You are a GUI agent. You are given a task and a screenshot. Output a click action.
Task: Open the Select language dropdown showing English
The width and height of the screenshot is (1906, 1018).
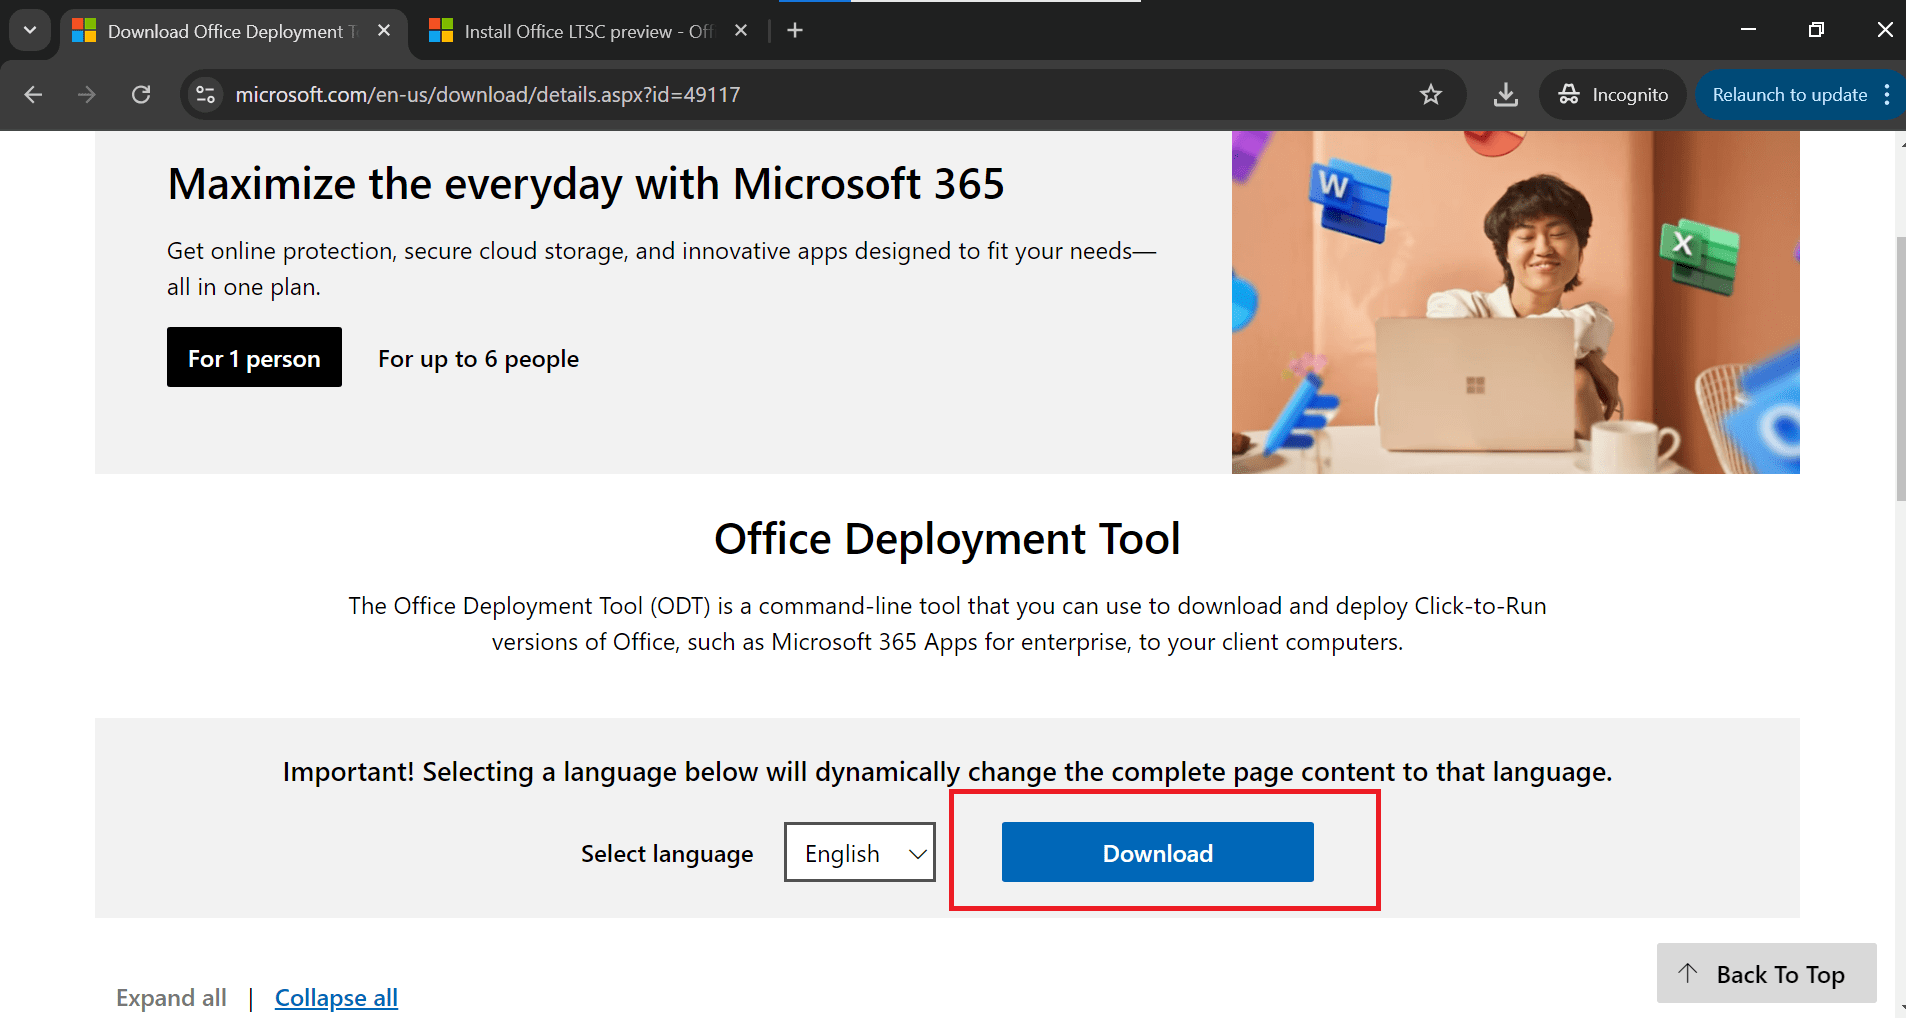point(858,852)
